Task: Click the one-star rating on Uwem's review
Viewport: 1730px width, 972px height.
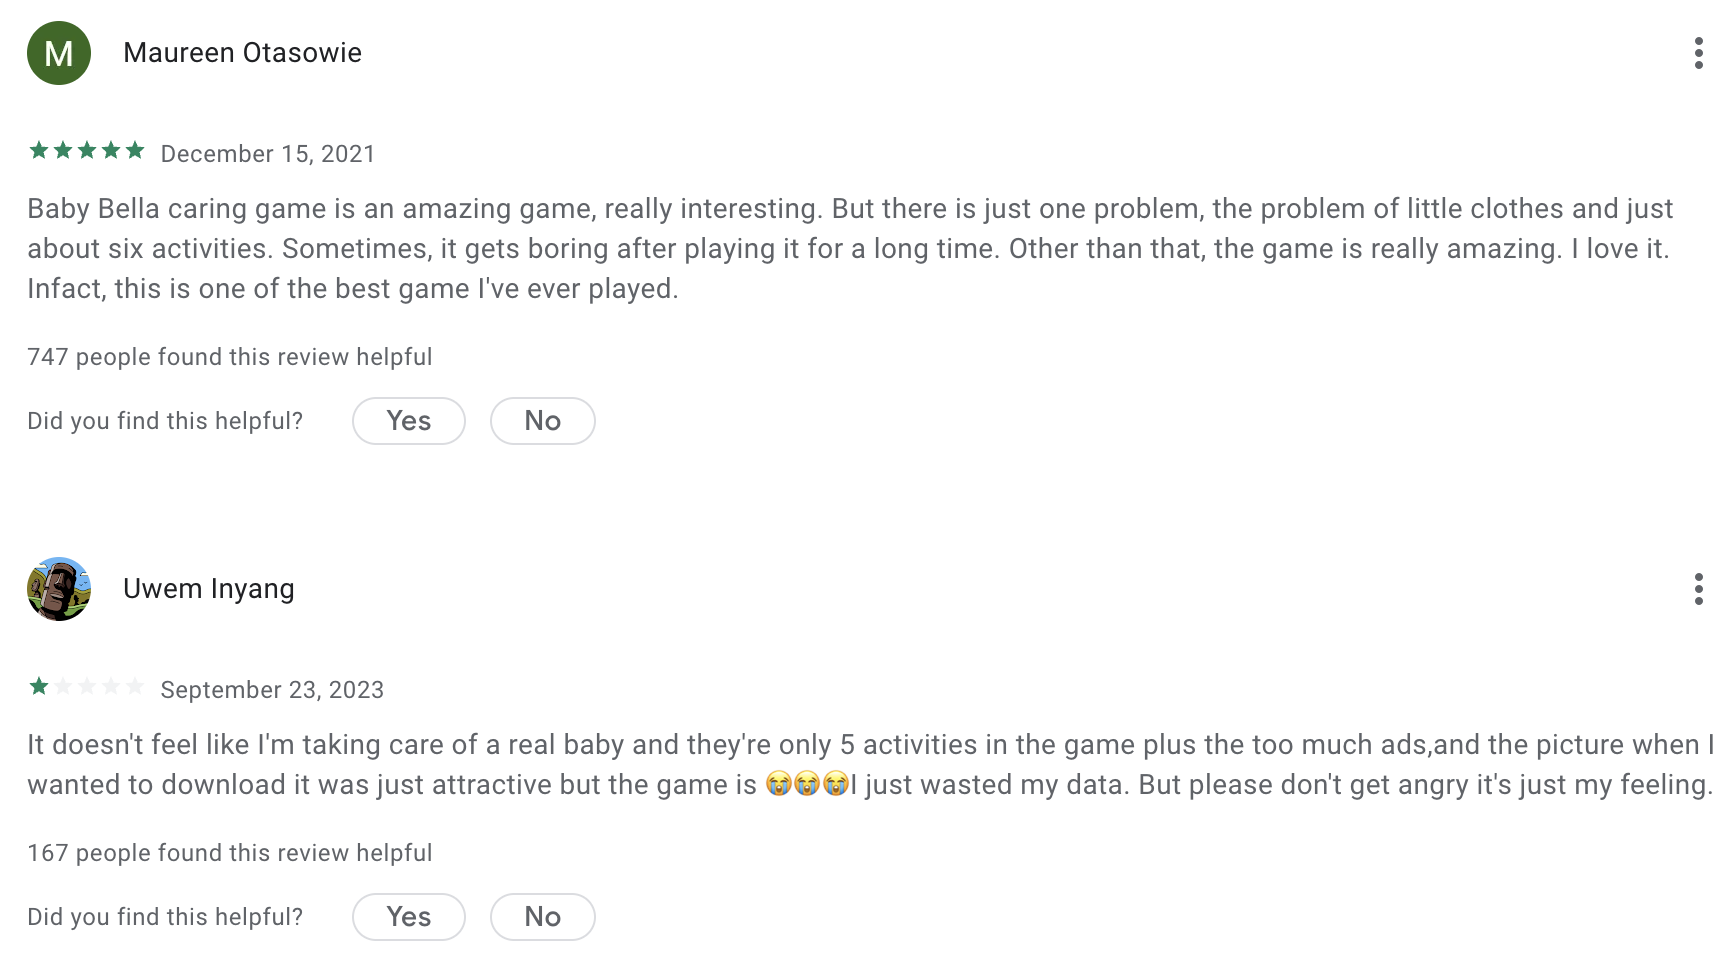Action: click(x=87, y=687)
